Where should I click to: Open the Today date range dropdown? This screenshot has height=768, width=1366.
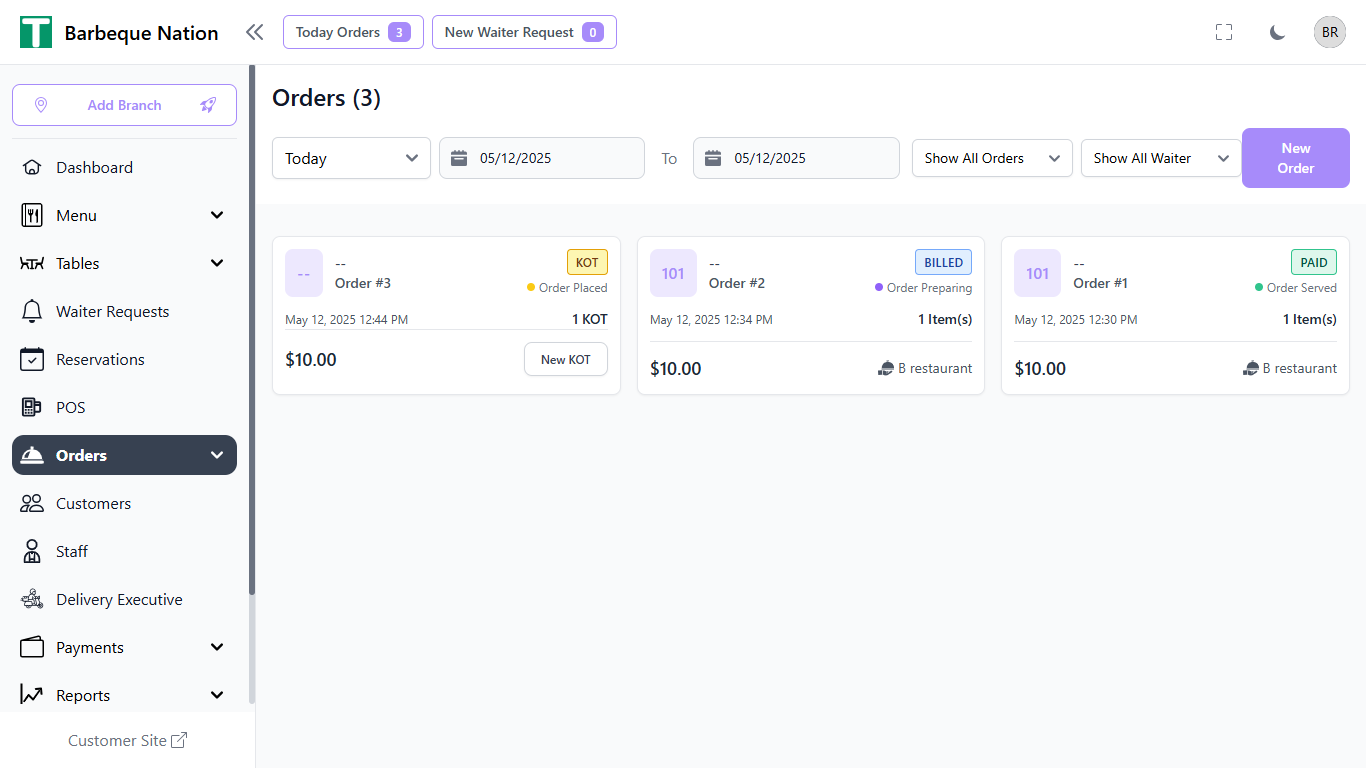[x=351, y=158]
